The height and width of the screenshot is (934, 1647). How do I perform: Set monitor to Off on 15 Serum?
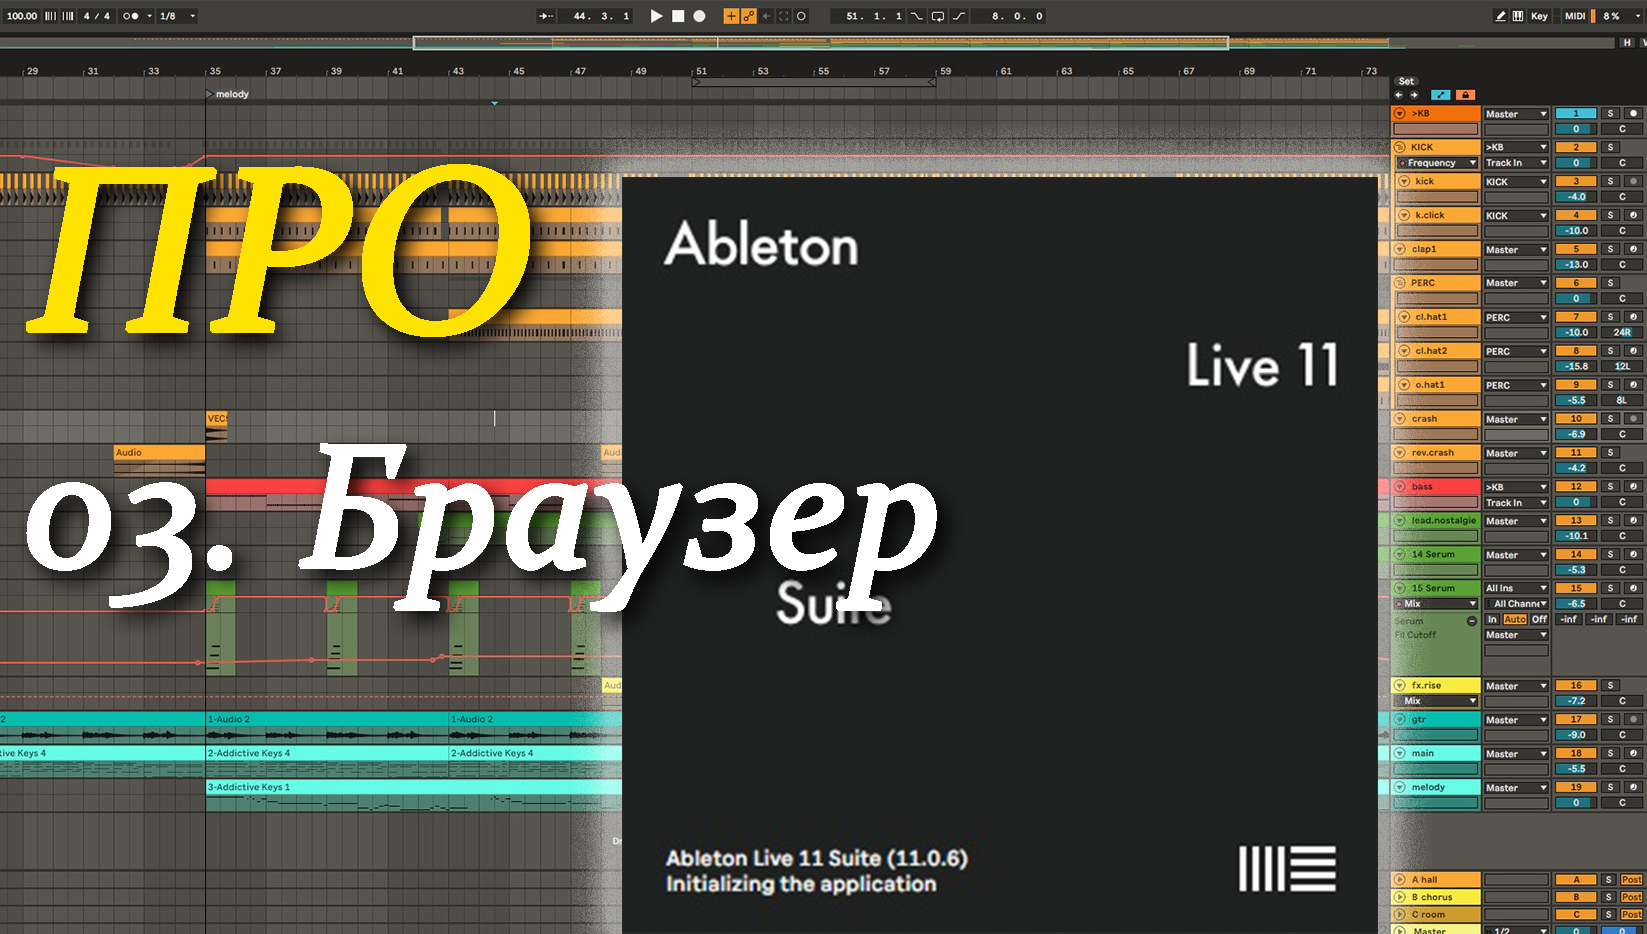coord(1539,620)
